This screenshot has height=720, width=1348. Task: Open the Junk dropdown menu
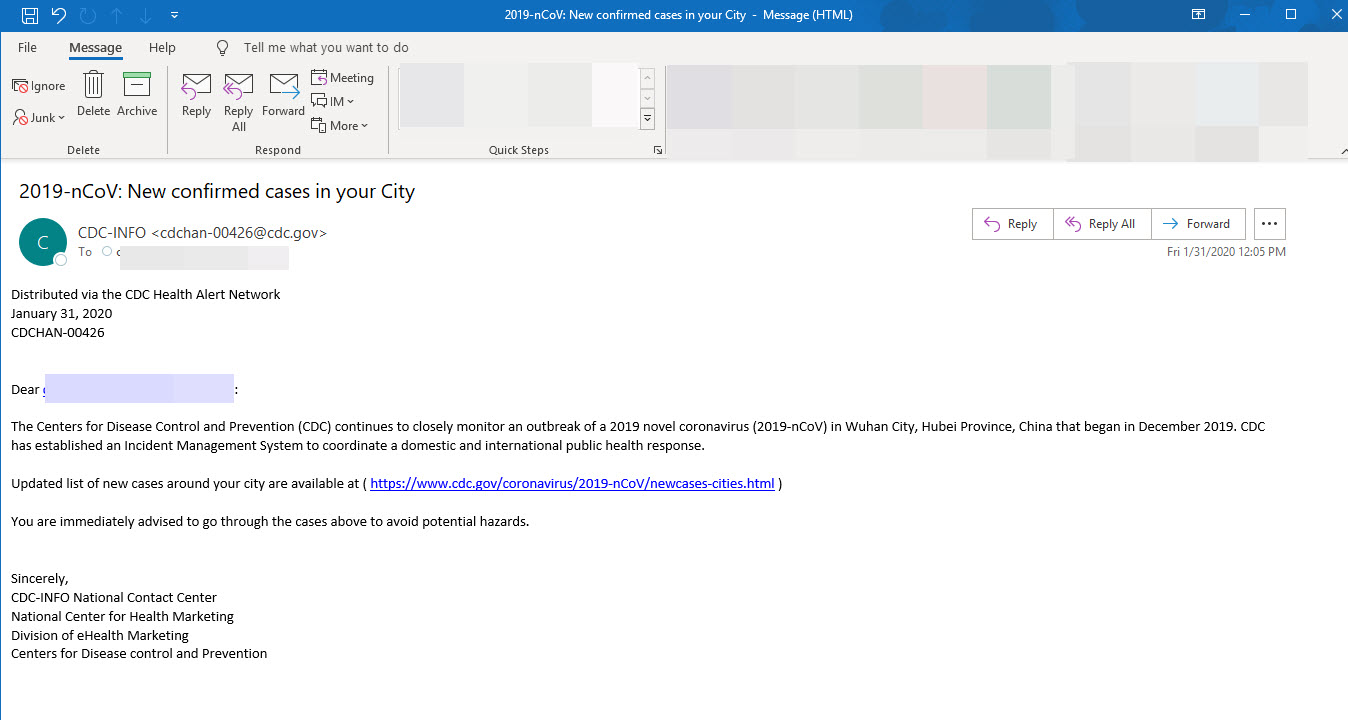[x=39, y=117]
